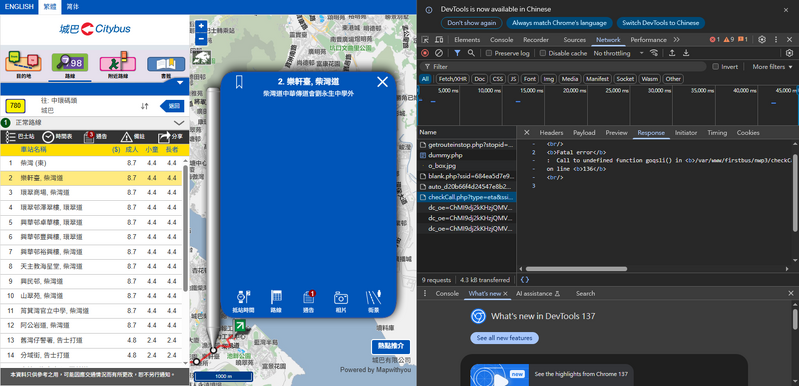This screenshot has height=386, width=799.
Task: Open 相片 photo camera icon in popup
Action: (341, 301)
